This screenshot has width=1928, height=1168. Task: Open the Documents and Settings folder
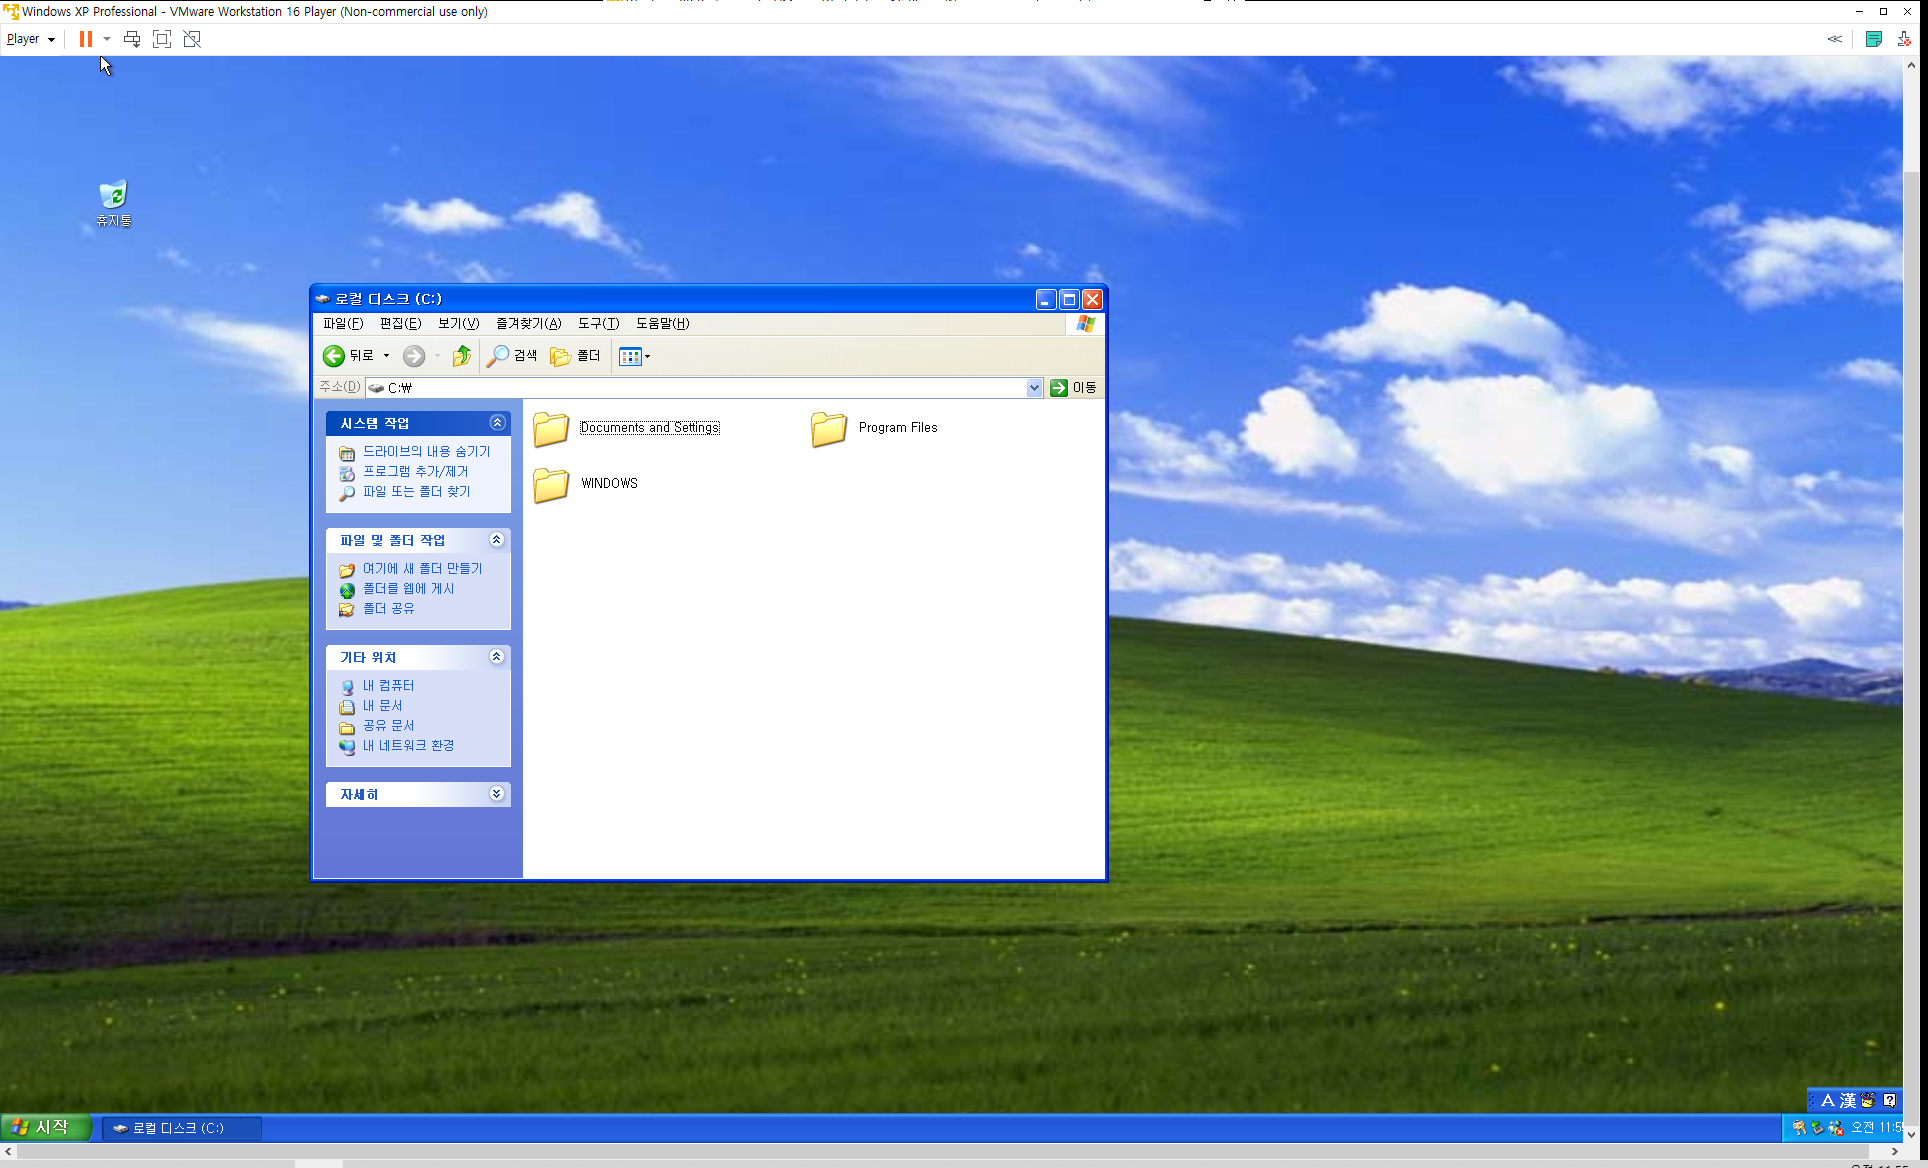pyautogui.click(x=551, y=428)
